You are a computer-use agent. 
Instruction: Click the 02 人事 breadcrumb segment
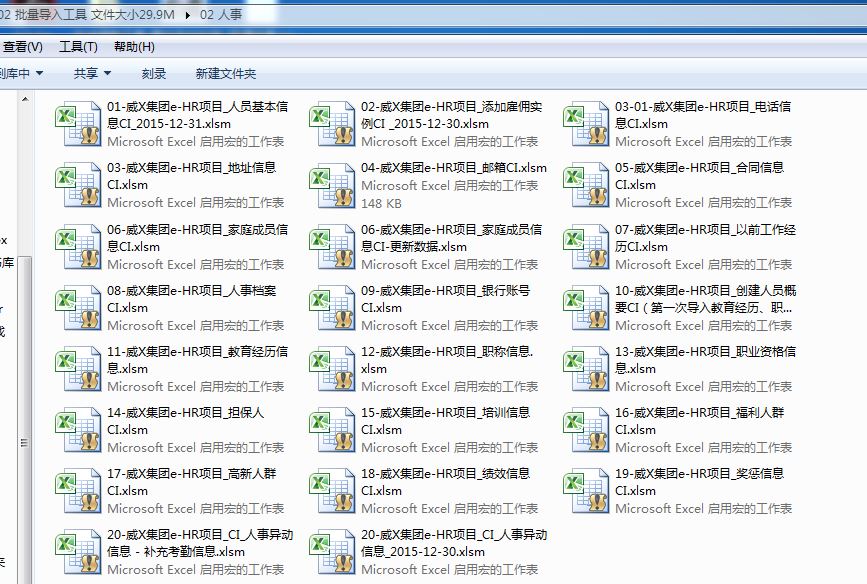221,15
